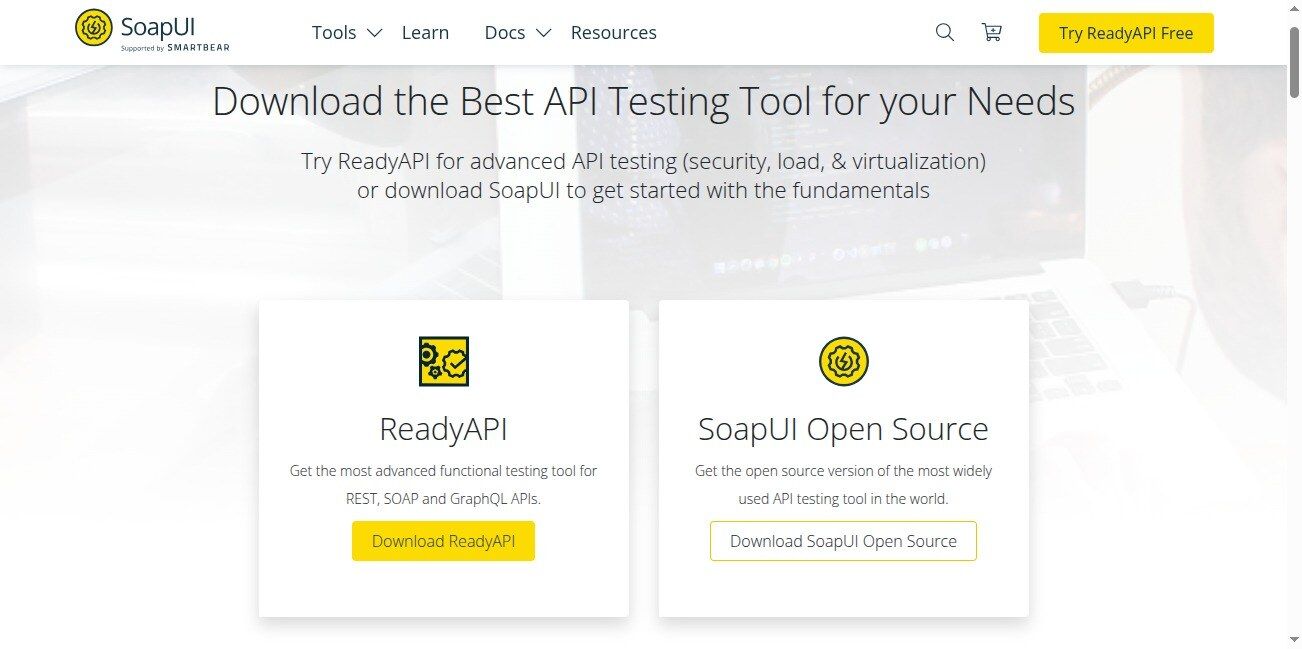Screen dimensions: 1302x649
Task: Click 'Get the most advanced functional testing' description
Action: point(443,484)
